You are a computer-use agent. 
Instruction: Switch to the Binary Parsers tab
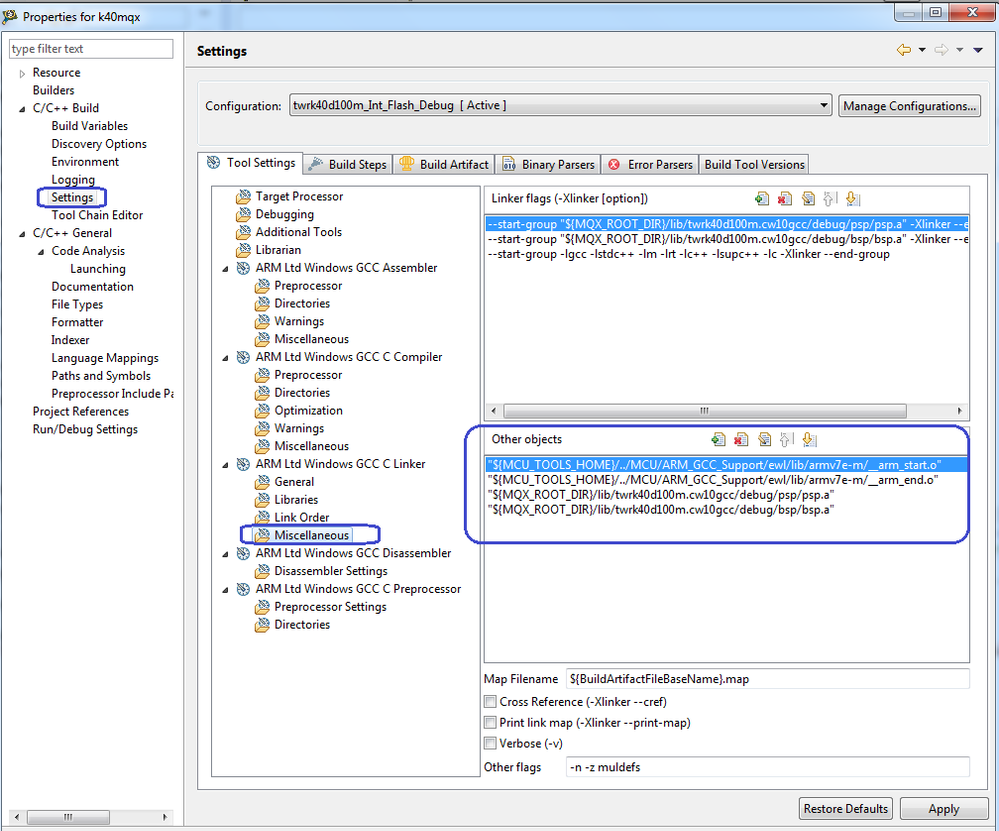[x=549, y=164]
